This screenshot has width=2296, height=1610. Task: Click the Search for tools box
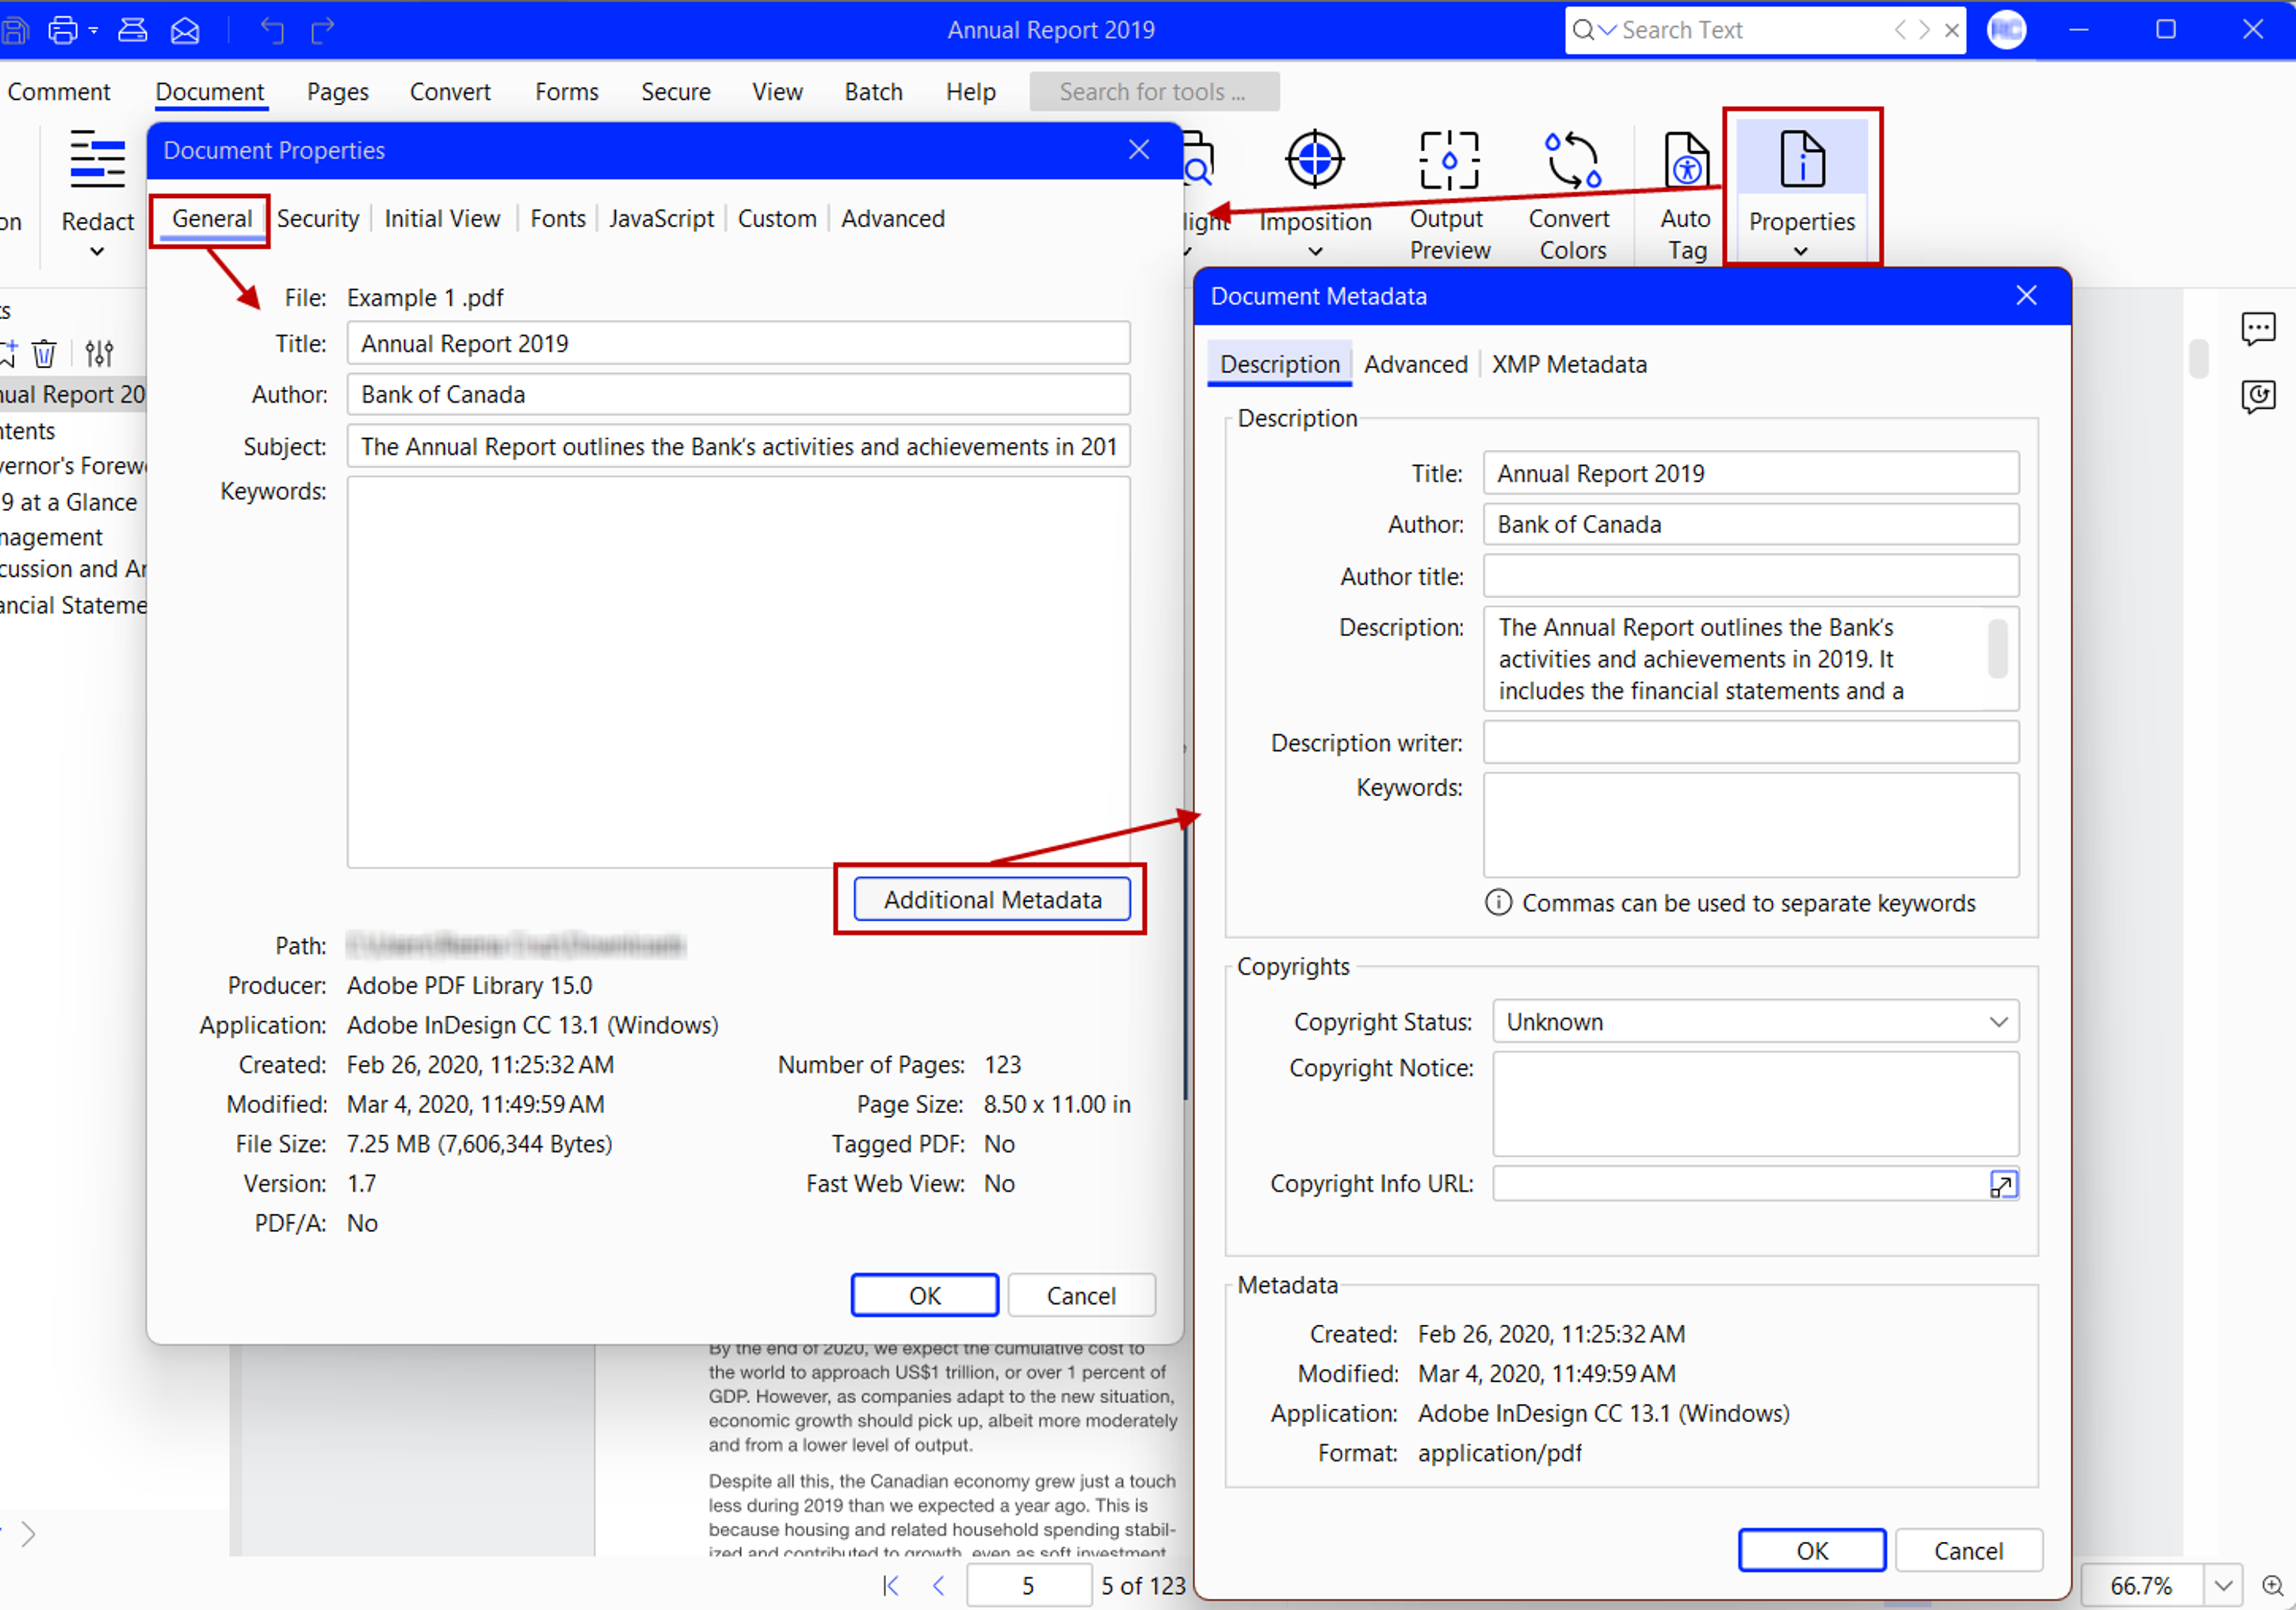1154,92
